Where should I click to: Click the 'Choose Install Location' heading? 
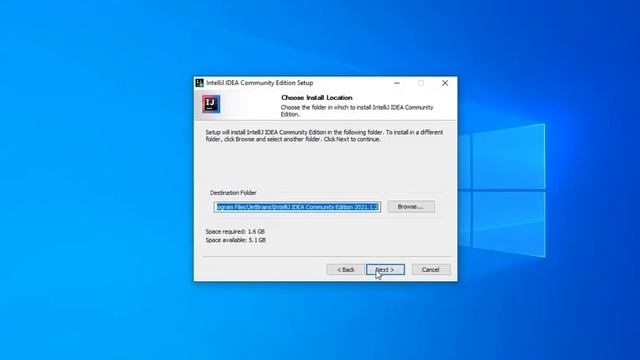pyautogui.click(x=317, y=98)
